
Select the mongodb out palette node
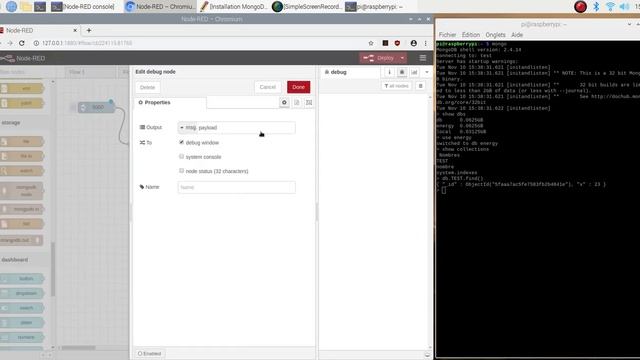click(x=21, y=240)
